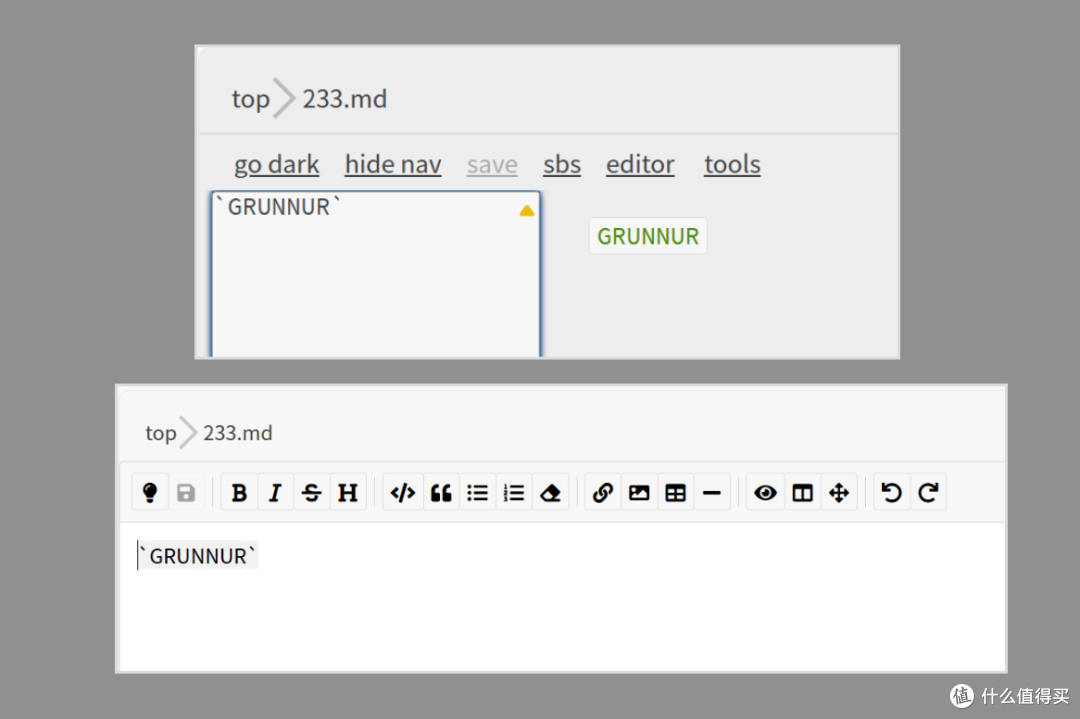The image size is (1080, 719).
Task: Insert a heading with H icon
Action: click(348, 492)
